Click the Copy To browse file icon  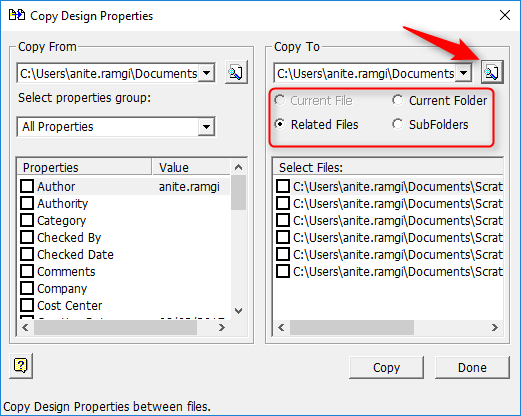pos(492,72)
